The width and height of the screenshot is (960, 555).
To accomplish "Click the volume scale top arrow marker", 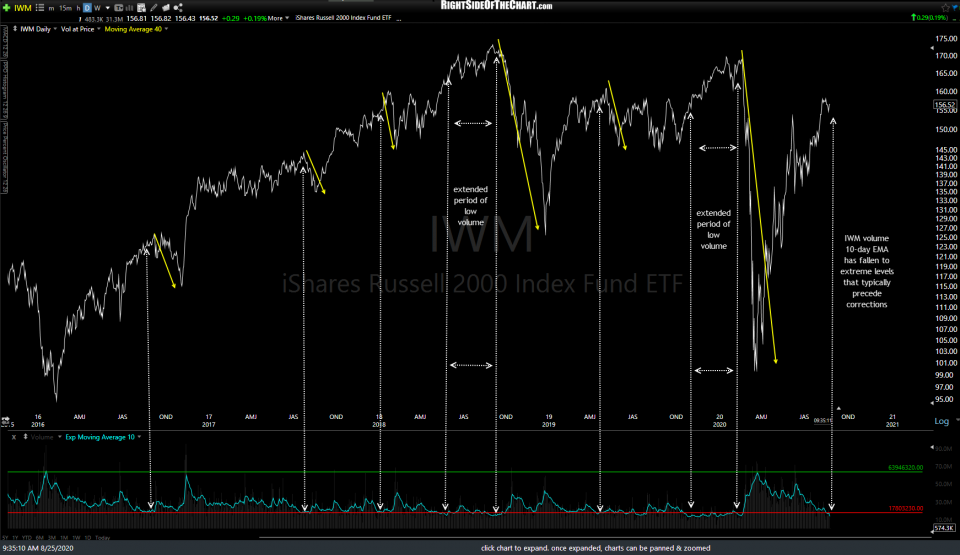I will [932, 448].
